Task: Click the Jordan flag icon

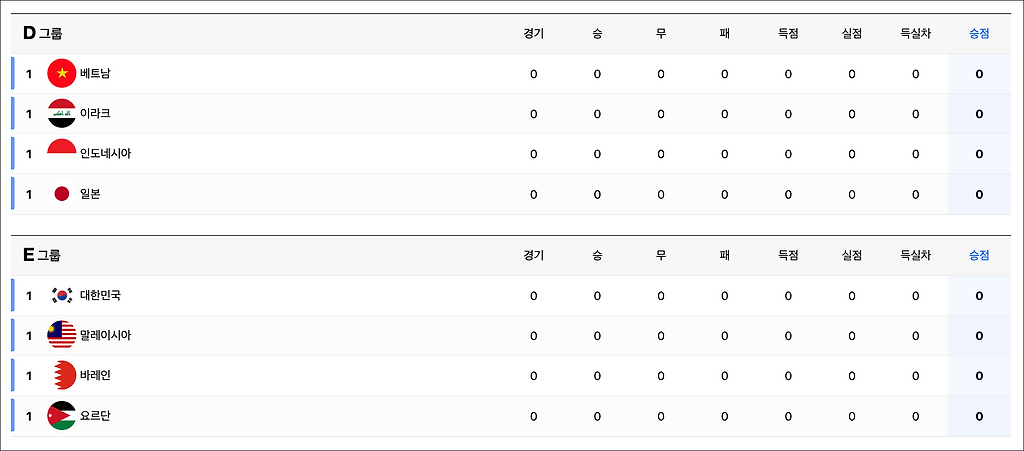Action: pyautogui.click(x=62, y=416)
